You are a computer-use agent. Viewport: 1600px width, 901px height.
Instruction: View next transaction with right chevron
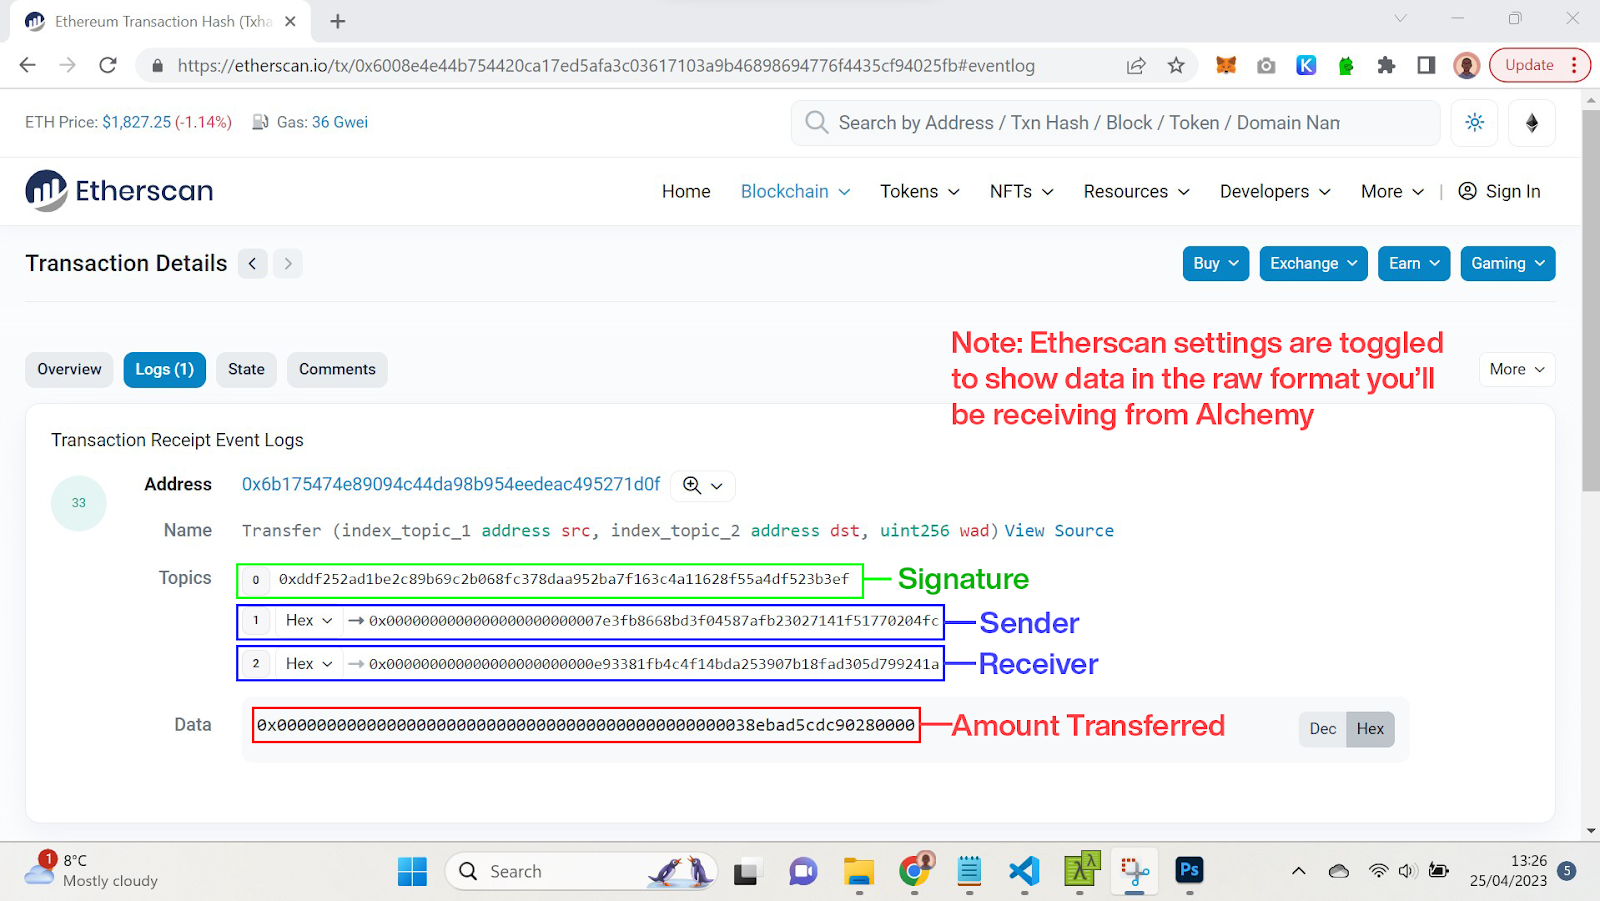[x=288, y=263]
